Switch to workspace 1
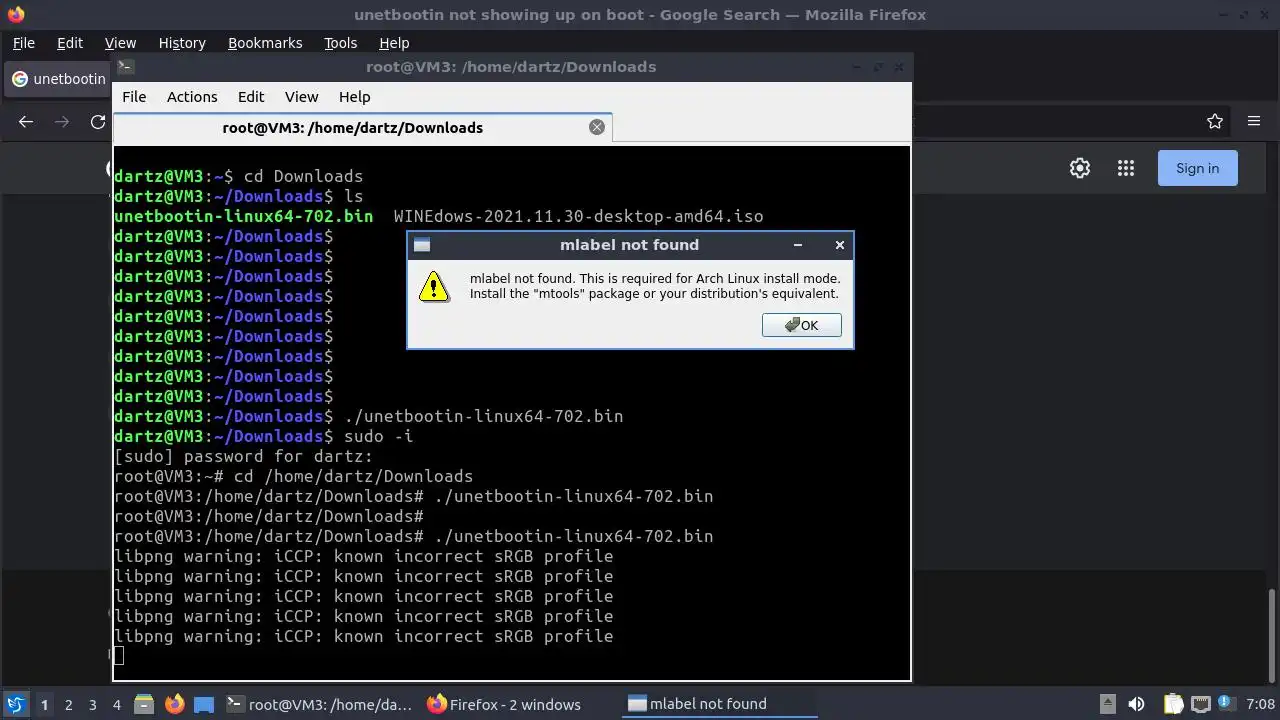 (44, 704)
